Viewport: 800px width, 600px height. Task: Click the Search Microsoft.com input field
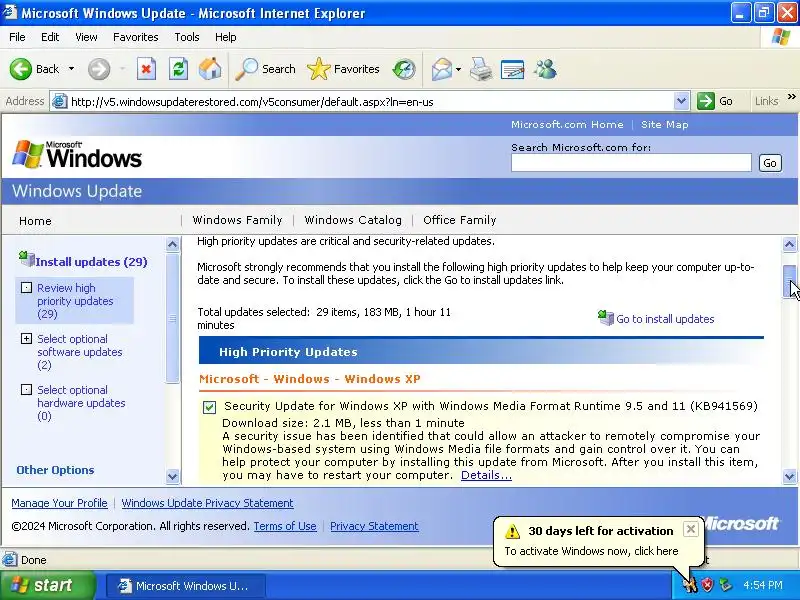[x=631, y=163]
